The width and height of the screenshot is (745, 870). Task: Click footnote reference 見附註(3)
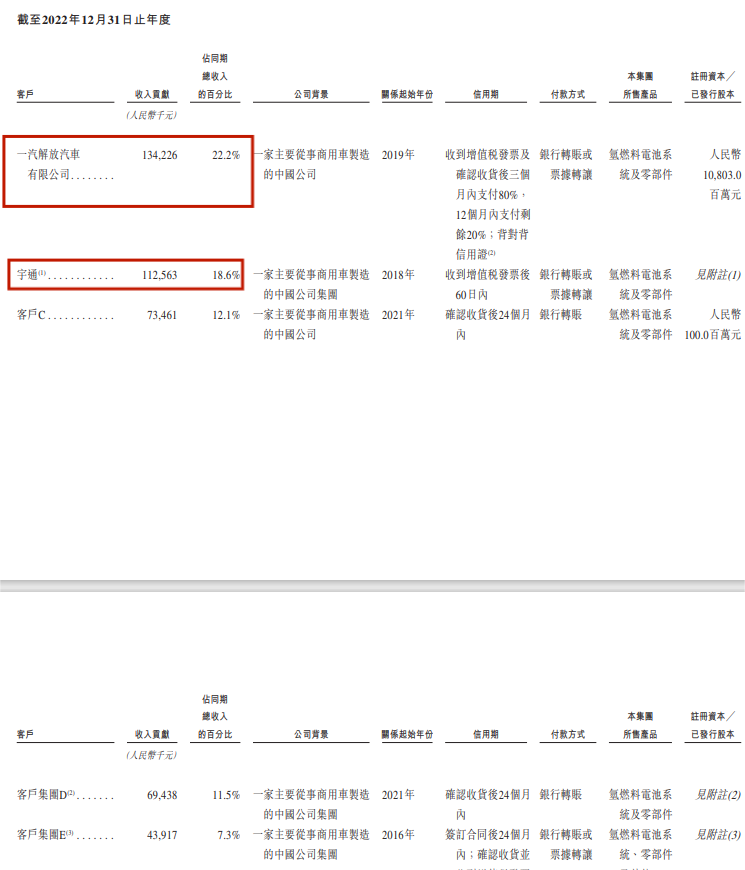coord(718,834)
